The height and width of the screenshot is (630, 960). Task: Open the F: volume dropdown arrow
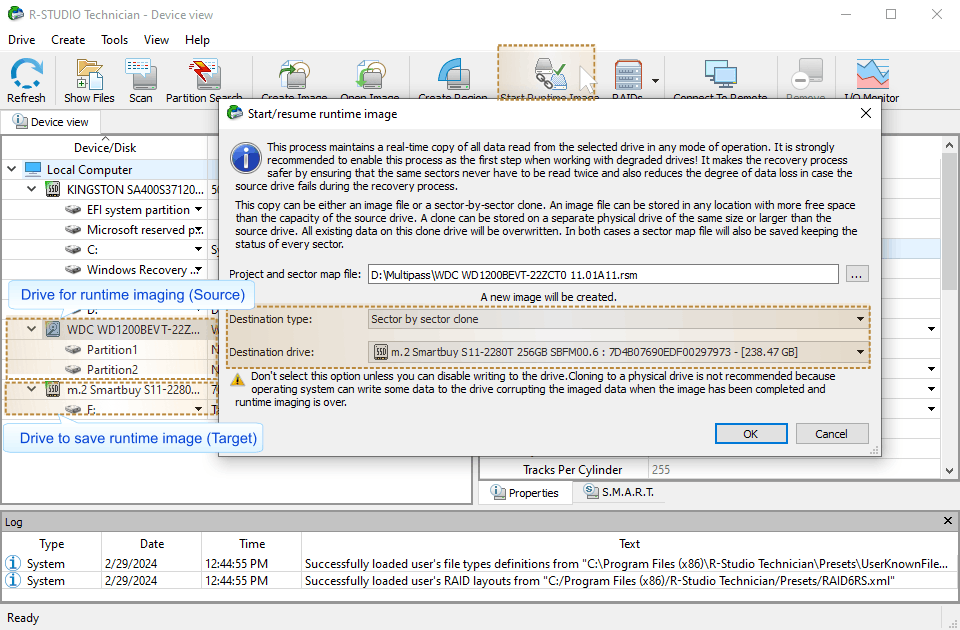click(x=198, y=409)
